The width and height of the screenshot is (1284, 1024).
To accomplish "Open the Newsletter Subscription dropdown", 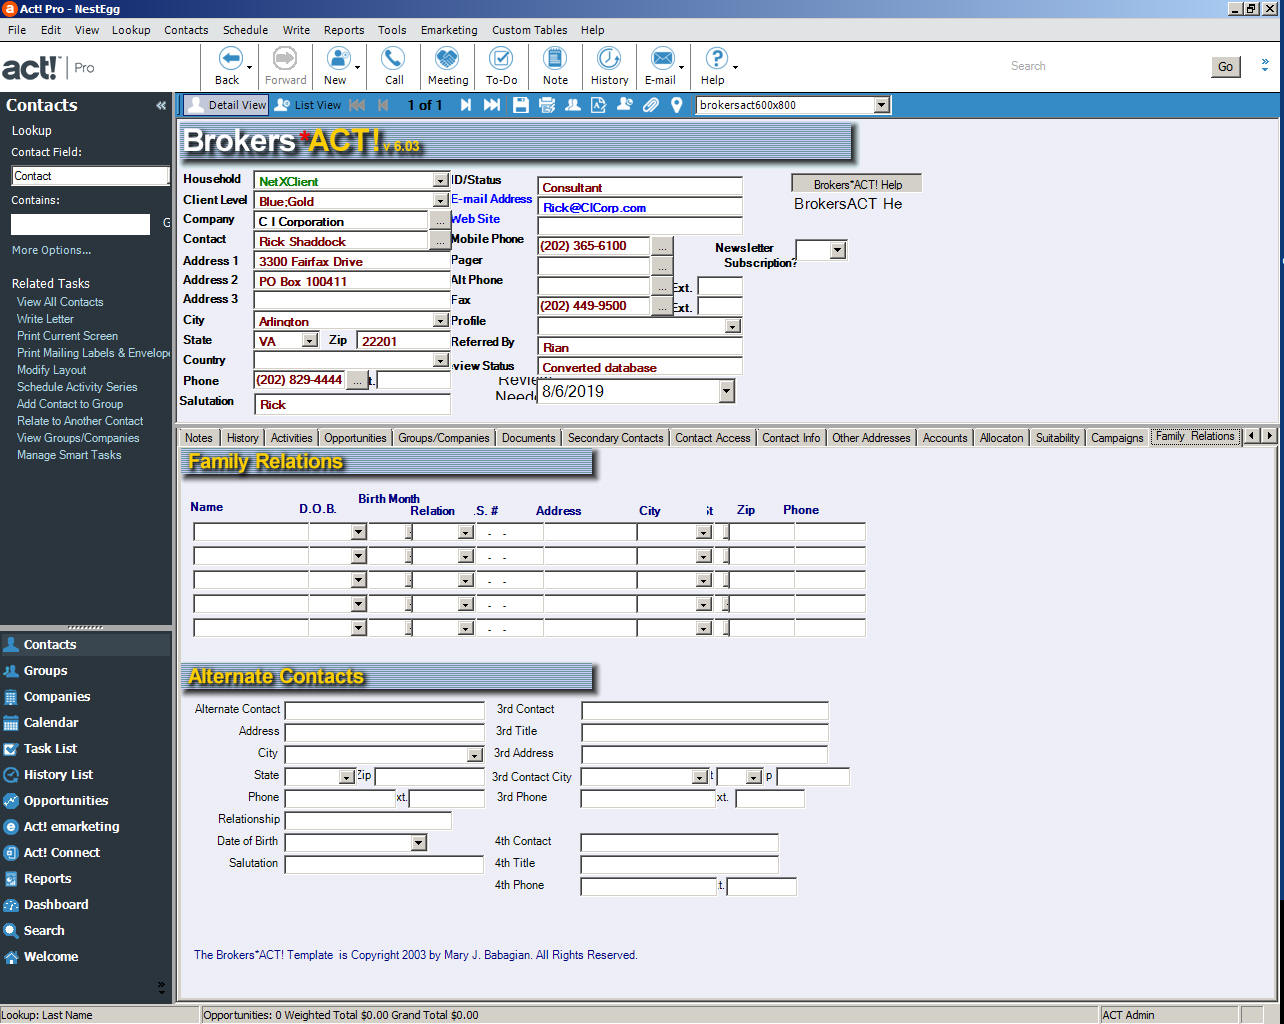I will tap(838, 250).
